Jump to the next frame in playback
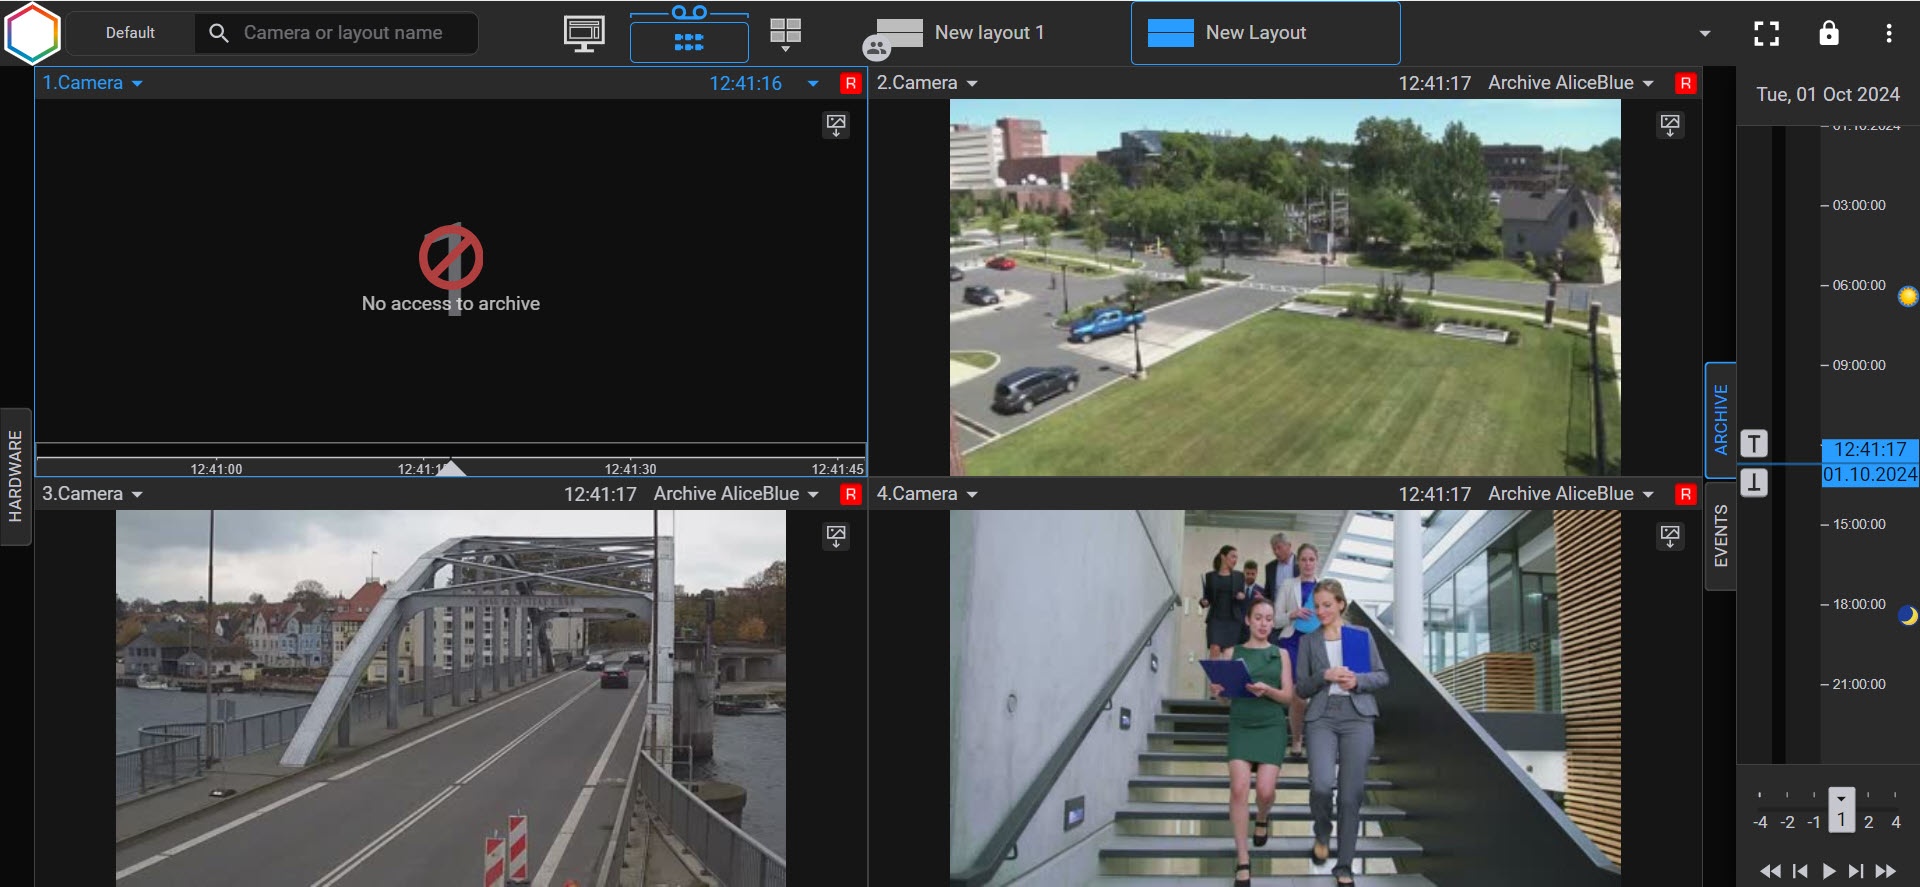The image size is (1920, 887). tap(1856, 871)
